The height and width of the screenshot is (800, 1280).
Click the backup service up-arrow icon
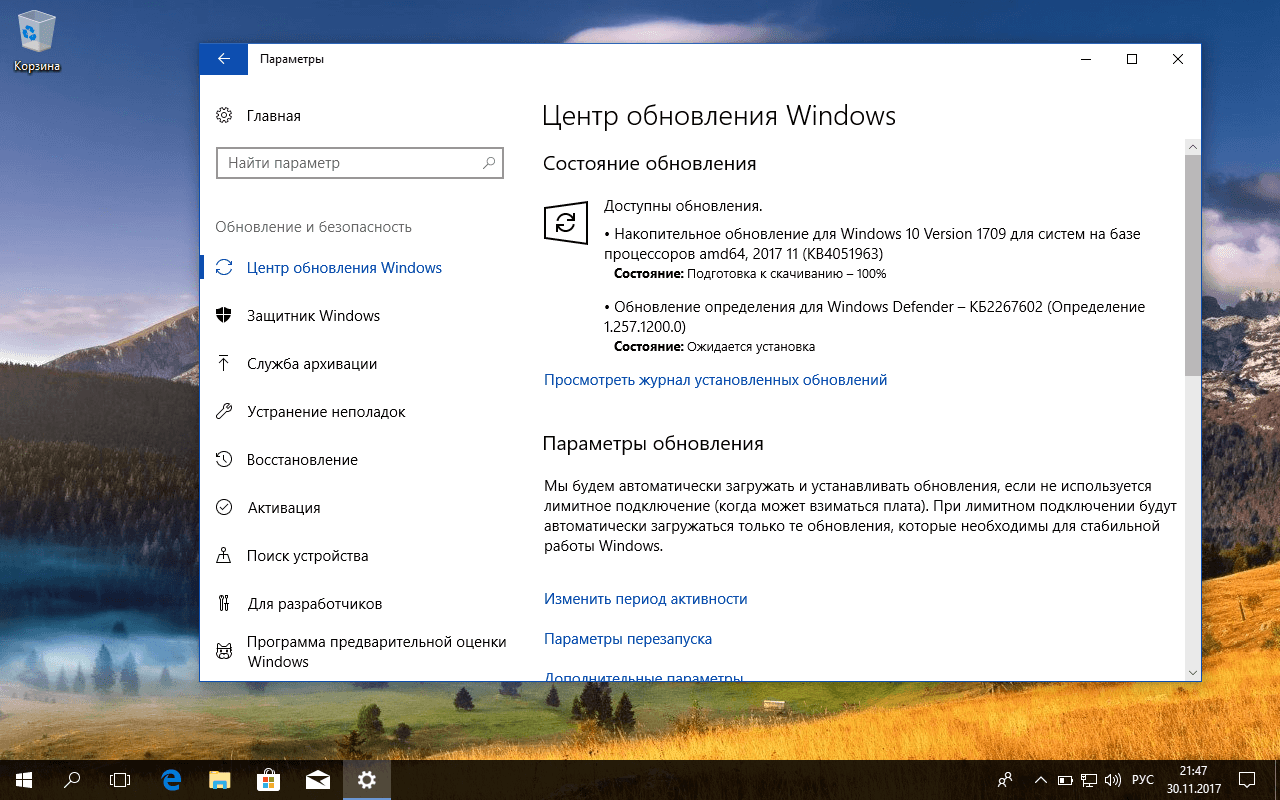tap(224, 364)
